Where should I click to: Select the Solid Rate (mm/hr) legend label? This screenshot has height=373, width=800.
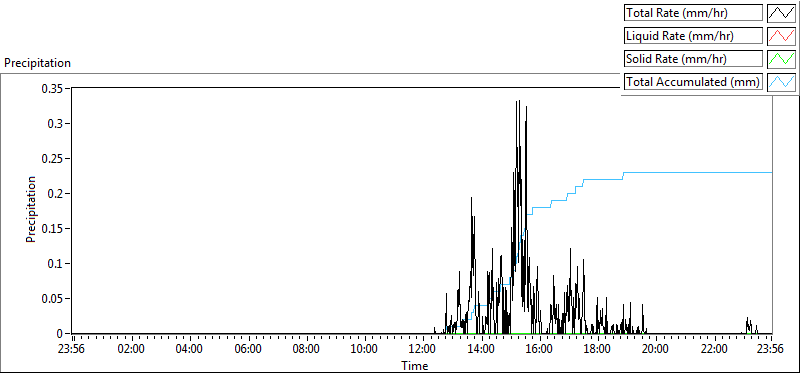coord(693,59)
